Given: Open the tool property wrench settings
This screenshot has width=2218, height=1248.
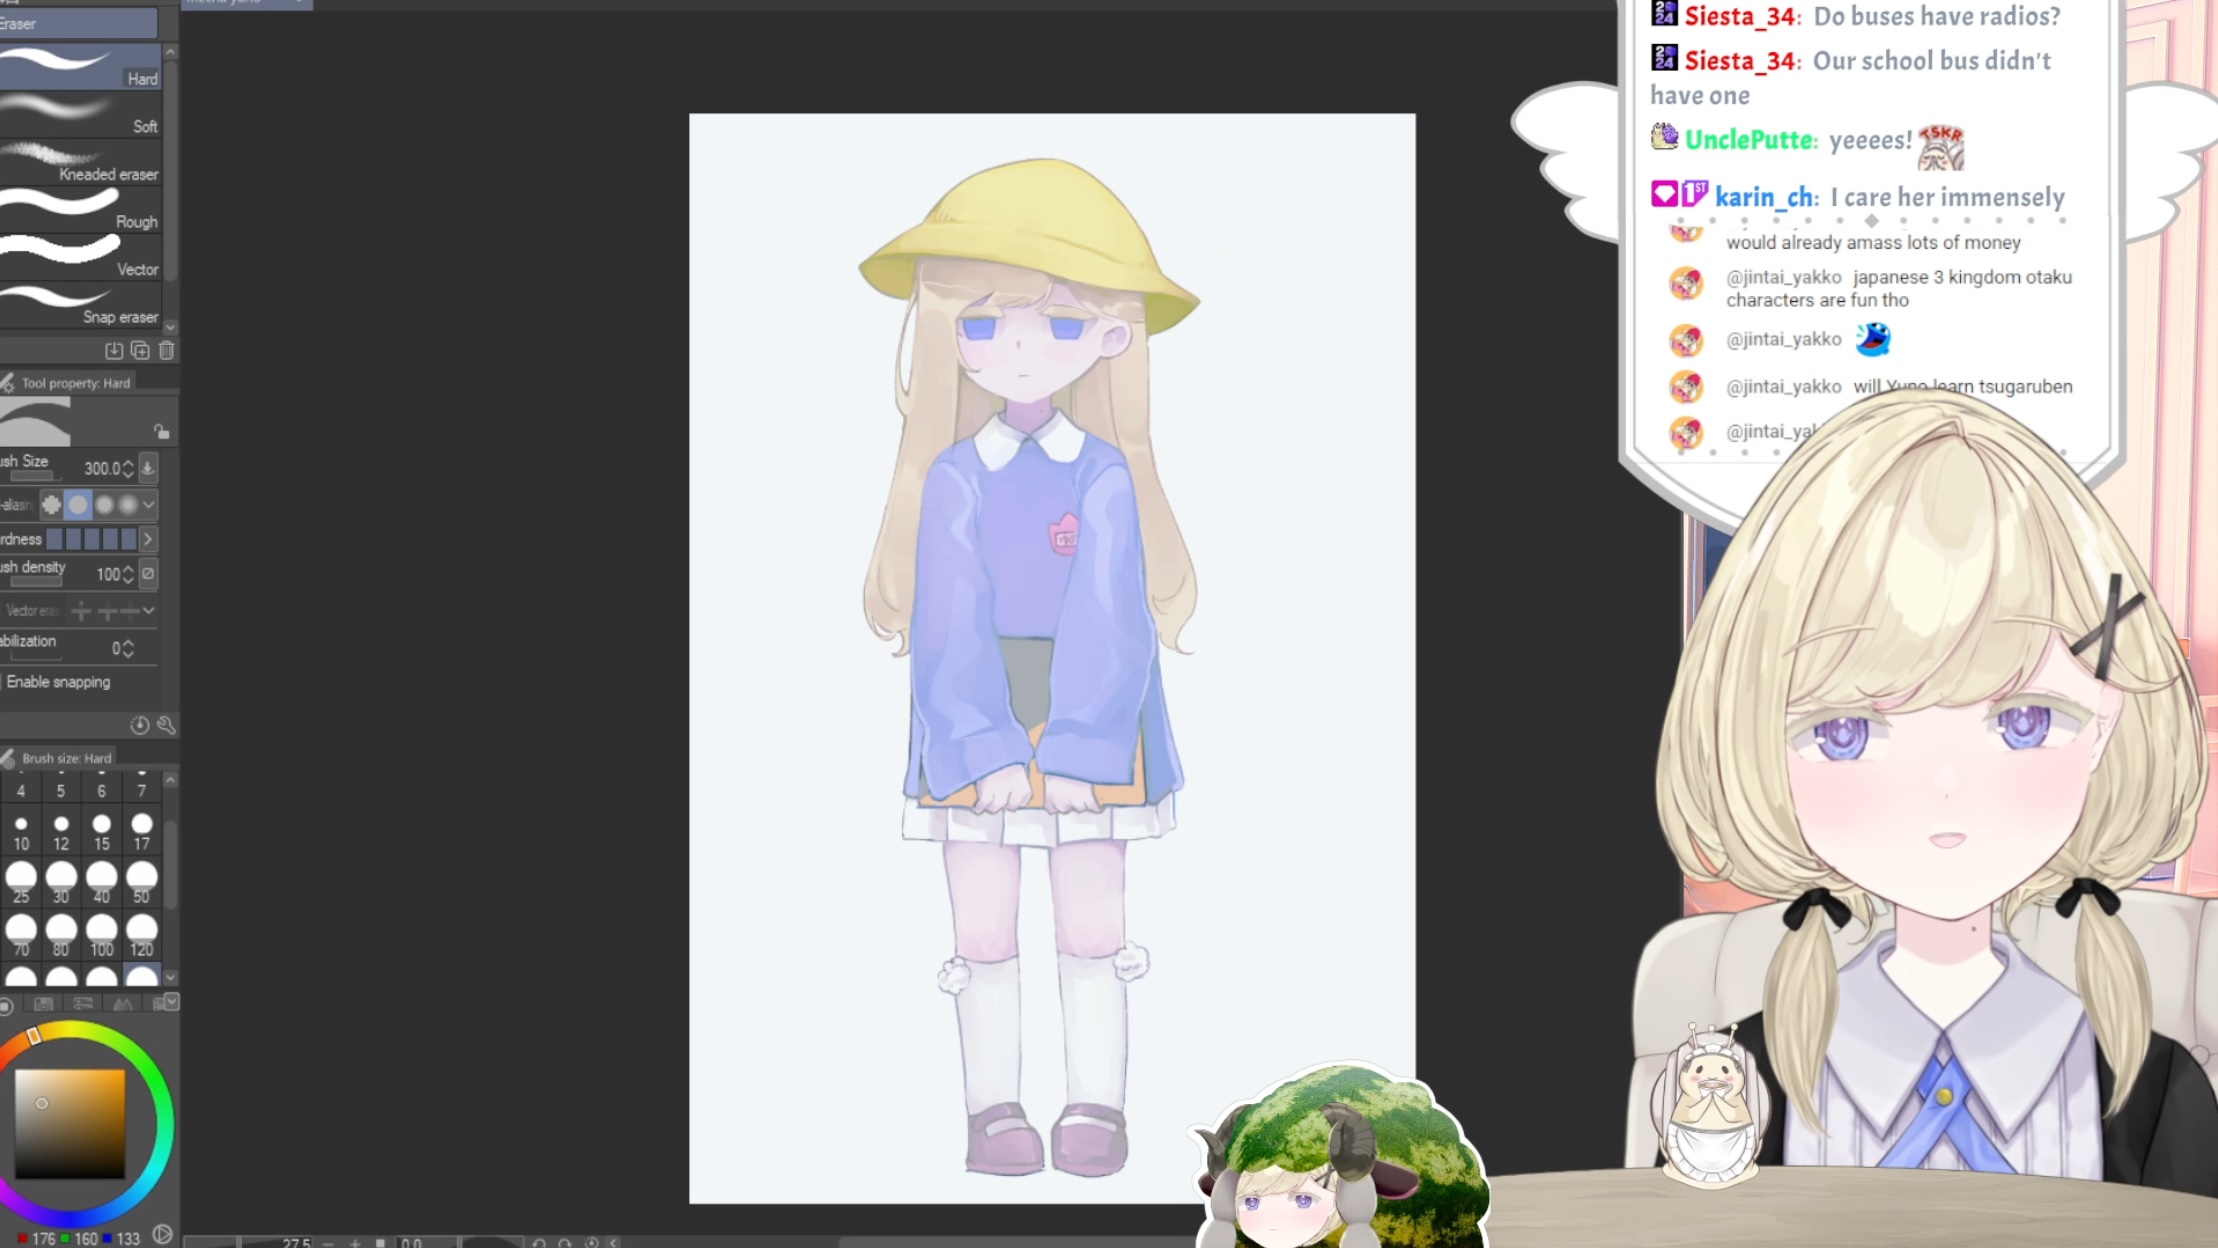Looking at the screenshot, I should pyautogui.click(x=166, y=725).
